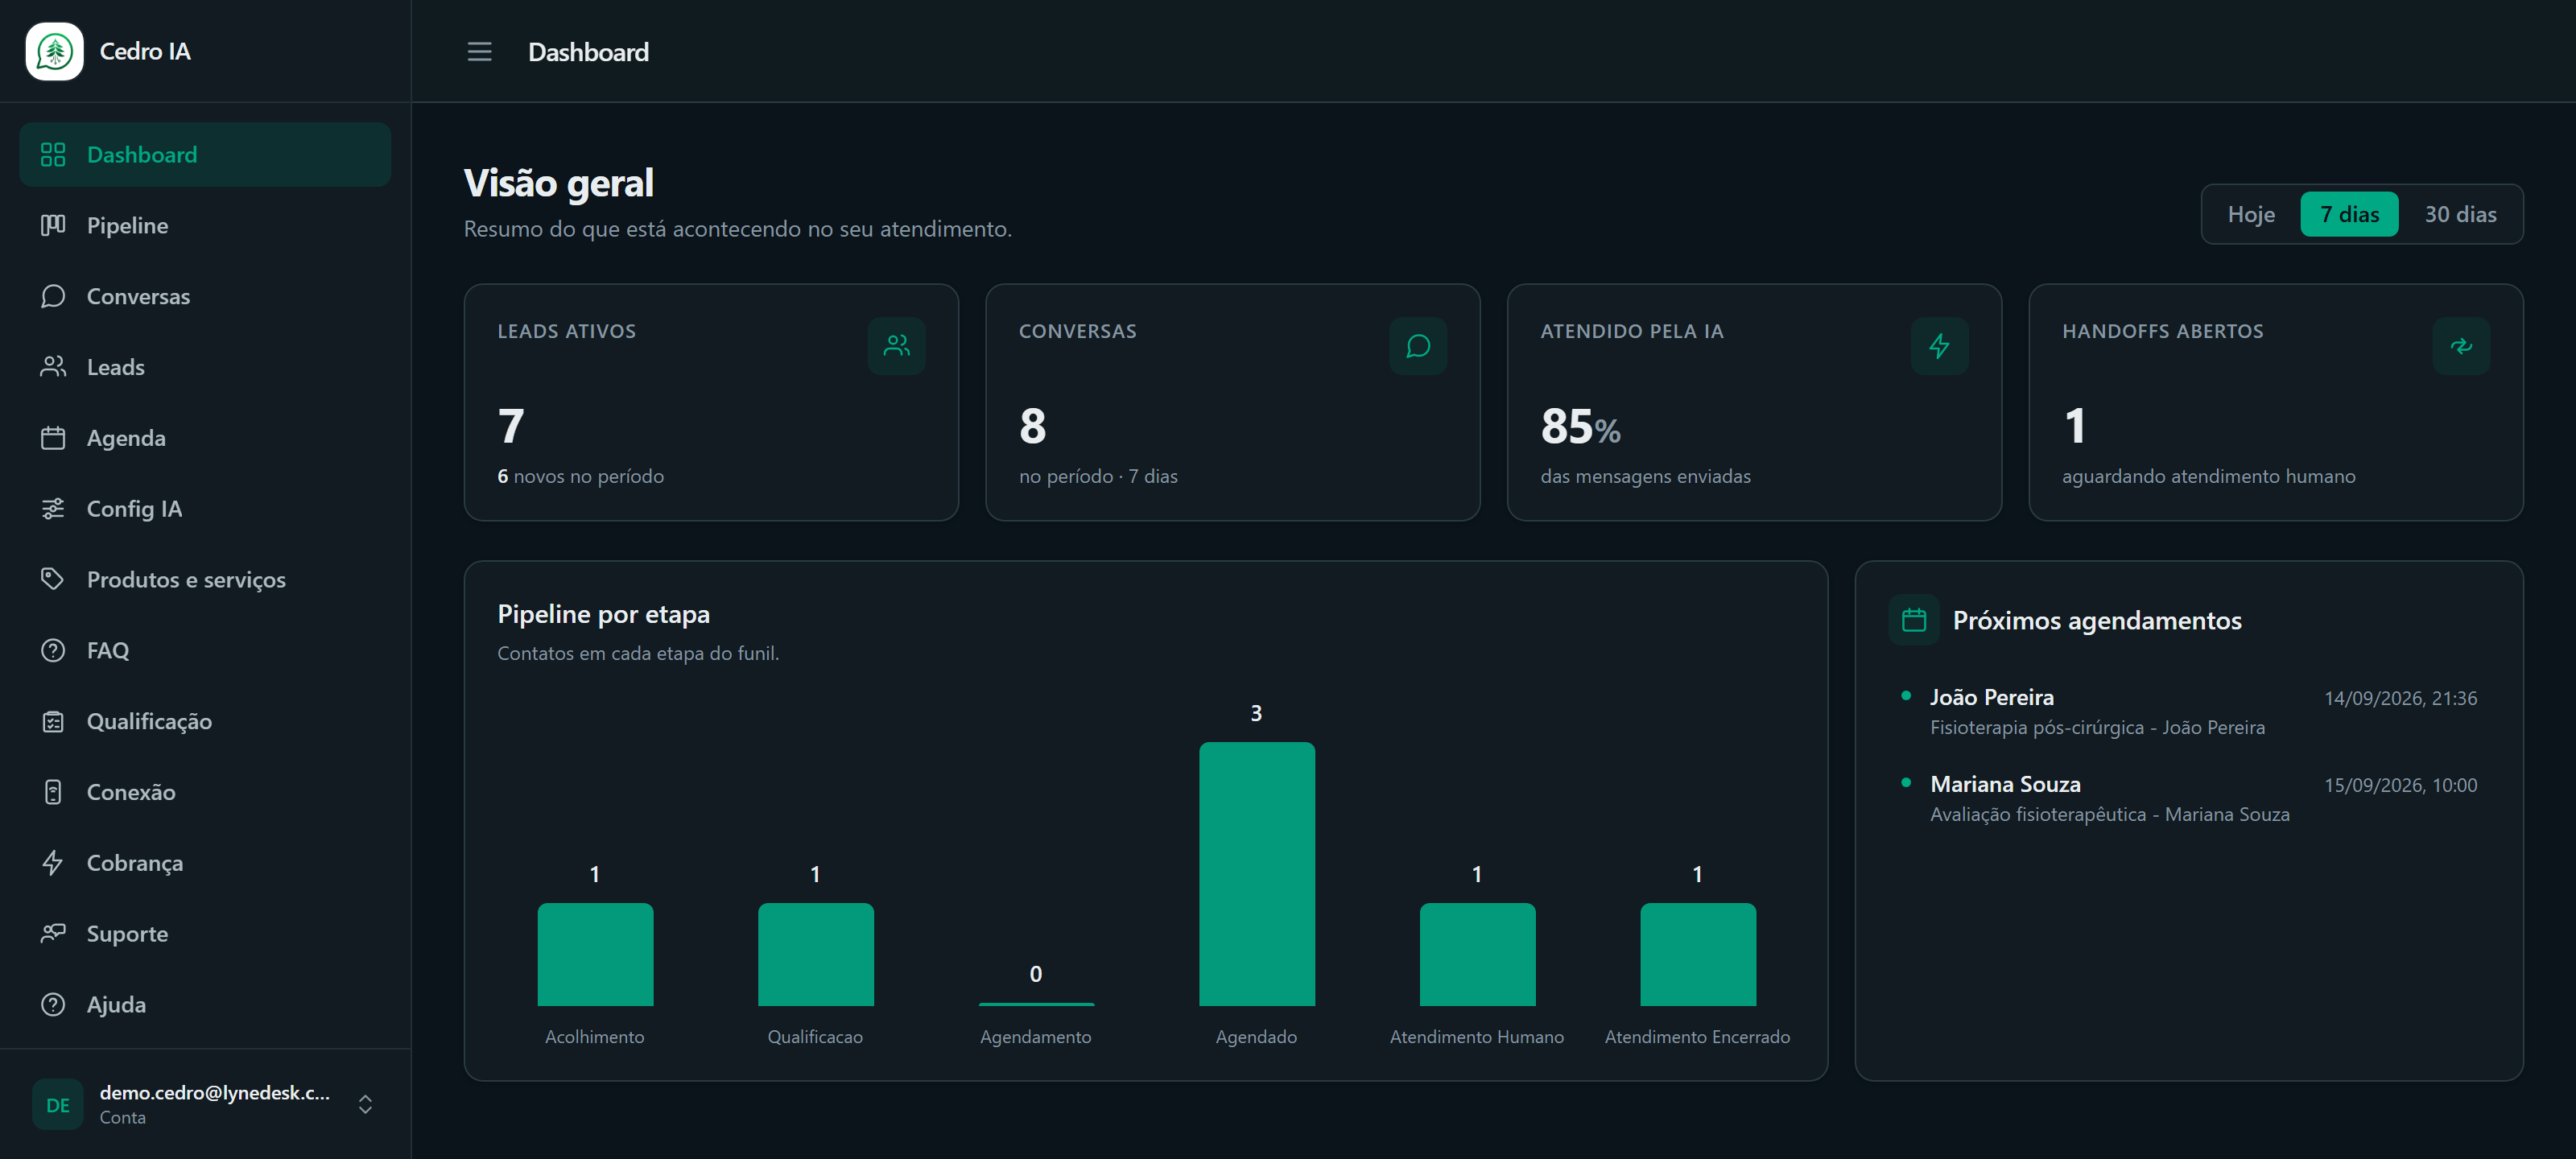Open the Dashboard sidebar item
This screenshot has width=2576, height=1159.
pos(205,155)
